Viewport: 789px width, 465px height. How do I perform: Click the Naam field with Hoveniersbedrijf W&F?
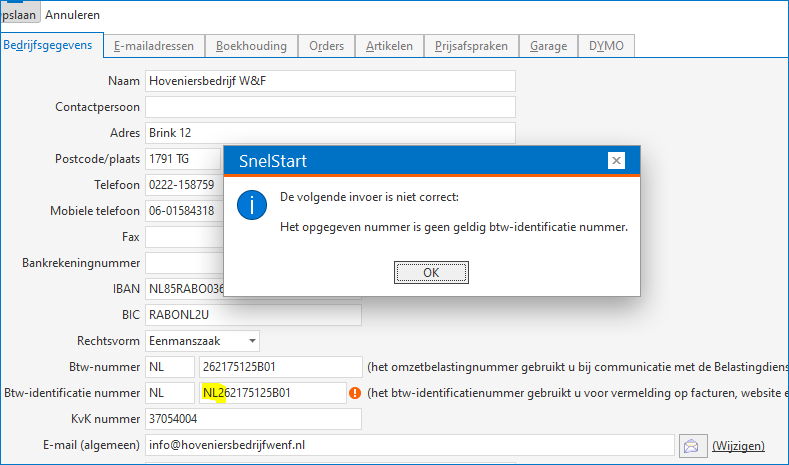(330, 81)
